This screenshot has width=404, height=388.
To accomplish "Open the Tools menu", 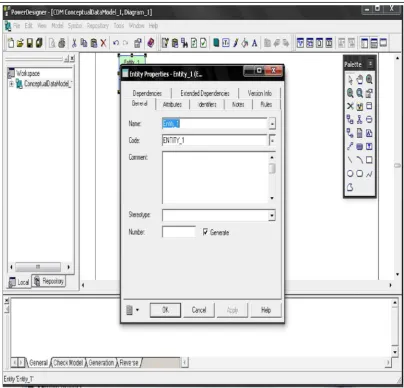I will pos(119,26).
